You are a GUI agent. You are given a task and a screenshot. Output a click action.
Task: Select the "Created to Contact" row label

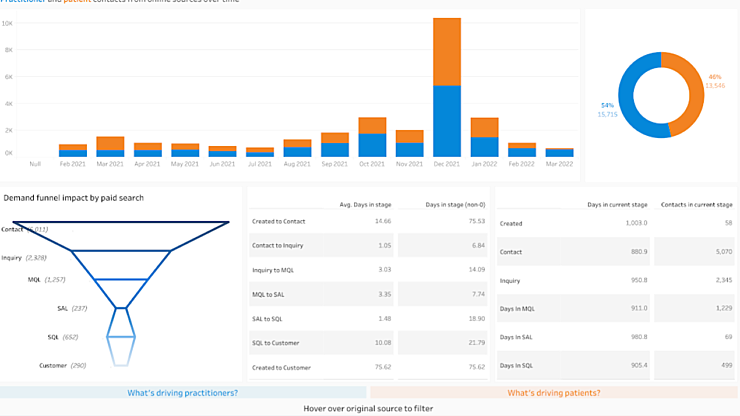[279, 221]
